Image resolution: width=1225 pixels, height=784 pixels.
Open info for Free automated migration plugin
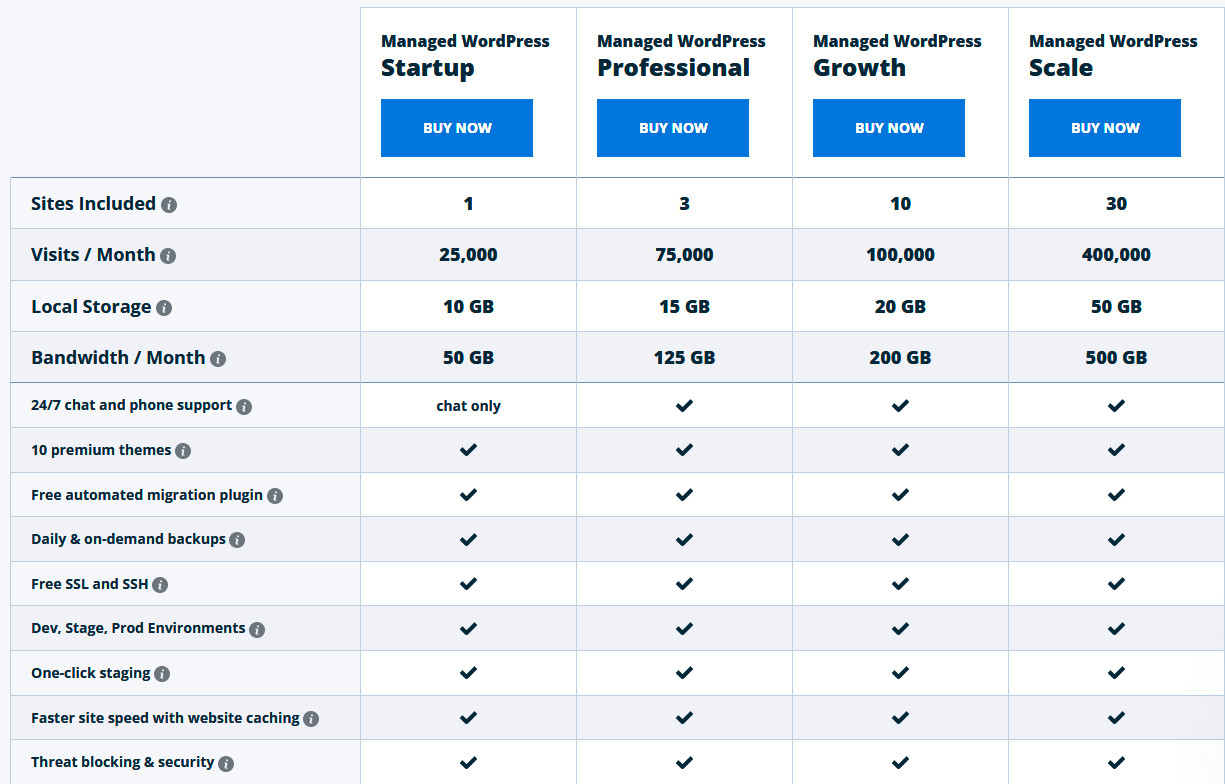tap(276, 495)
